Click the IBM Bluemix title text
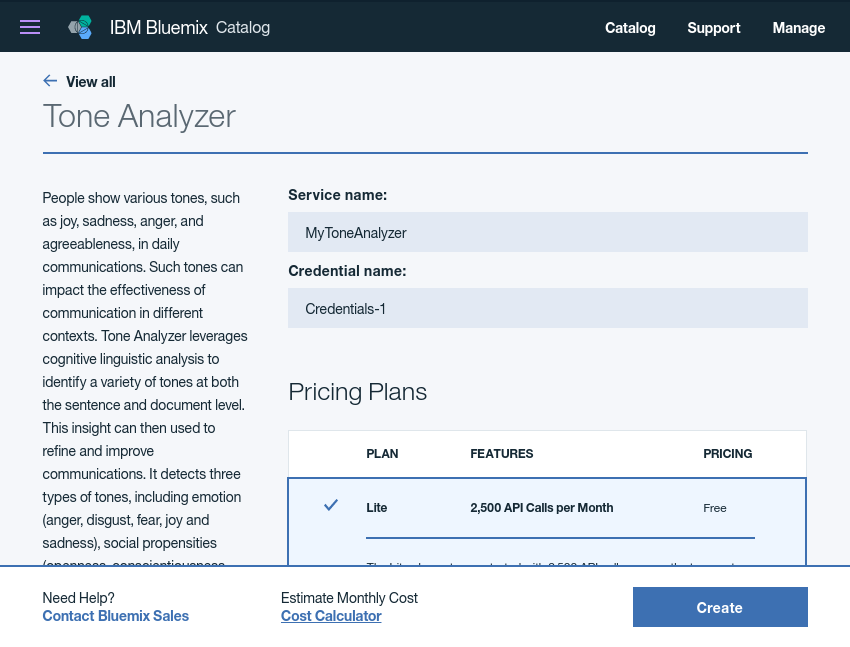Image resolution: width=850 pixels, height=647 pixels. pyautogui.click(x=158, y=27)
